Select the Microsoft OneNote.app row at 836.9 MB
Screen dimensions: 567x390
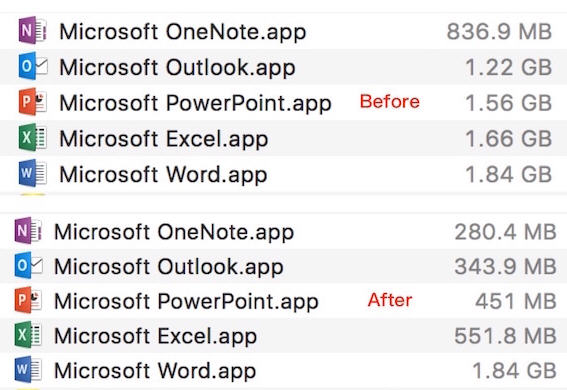(x=284, y=31)
